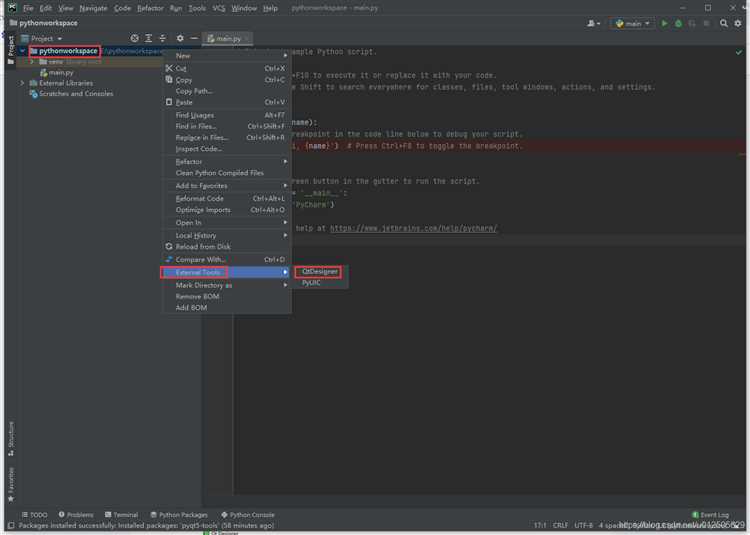This screenshot has height=535, width=750.
Task: Start debugging with the green bug icon
Action: click(x=678, y=23)
